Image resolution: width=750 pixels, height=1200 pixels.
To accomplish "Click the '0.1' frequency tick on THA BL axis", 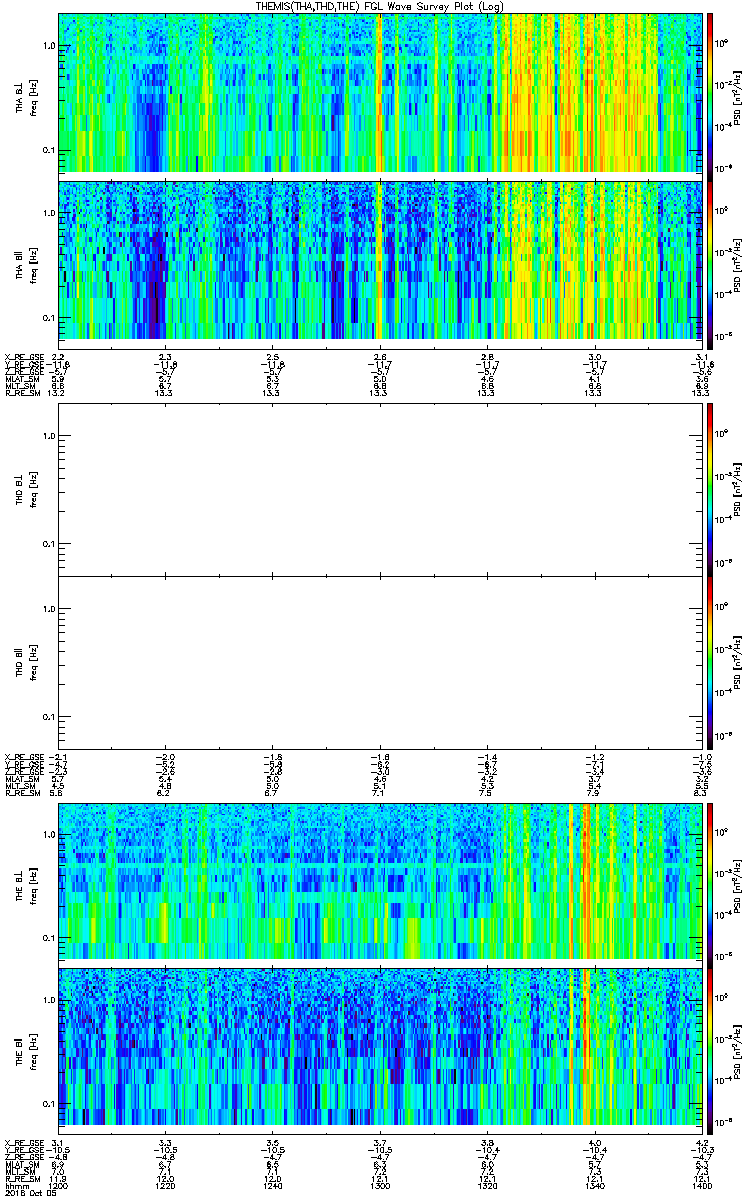I will (x=49, y=151).
